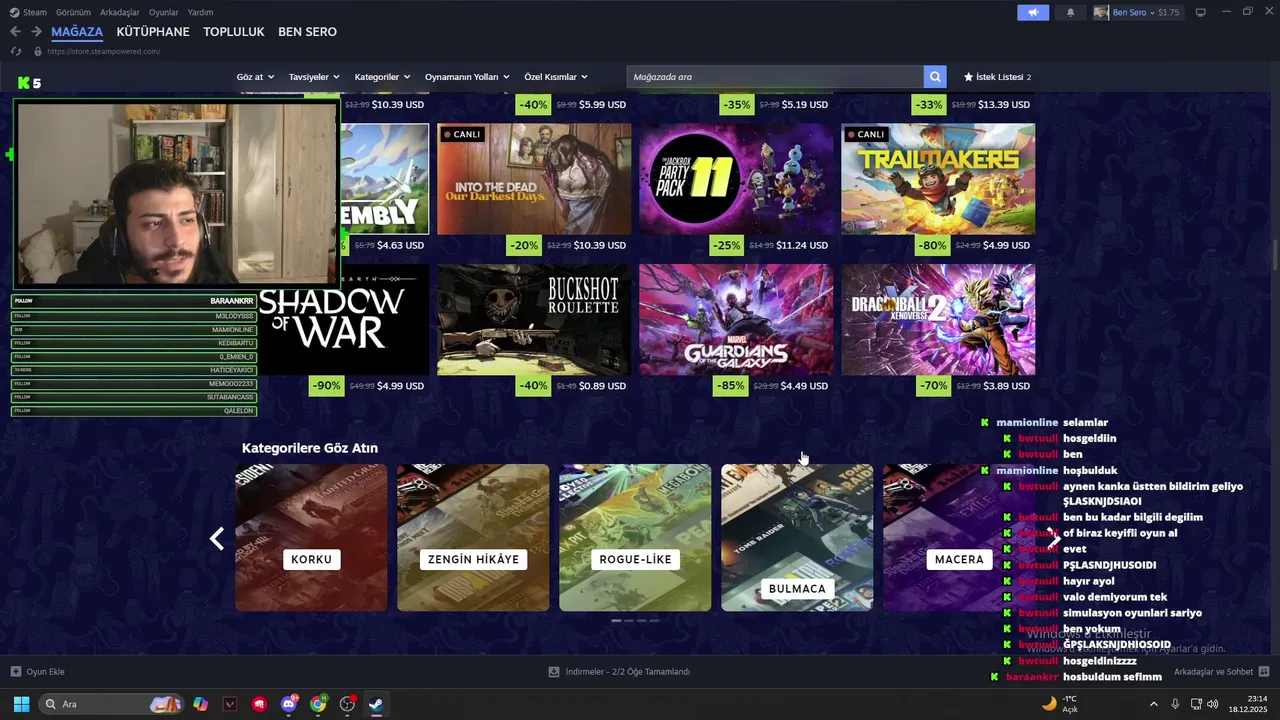Viewport: 1280px width, 720px height.
Task: Show previous categories with left chevron
Action: coord(217,539)
